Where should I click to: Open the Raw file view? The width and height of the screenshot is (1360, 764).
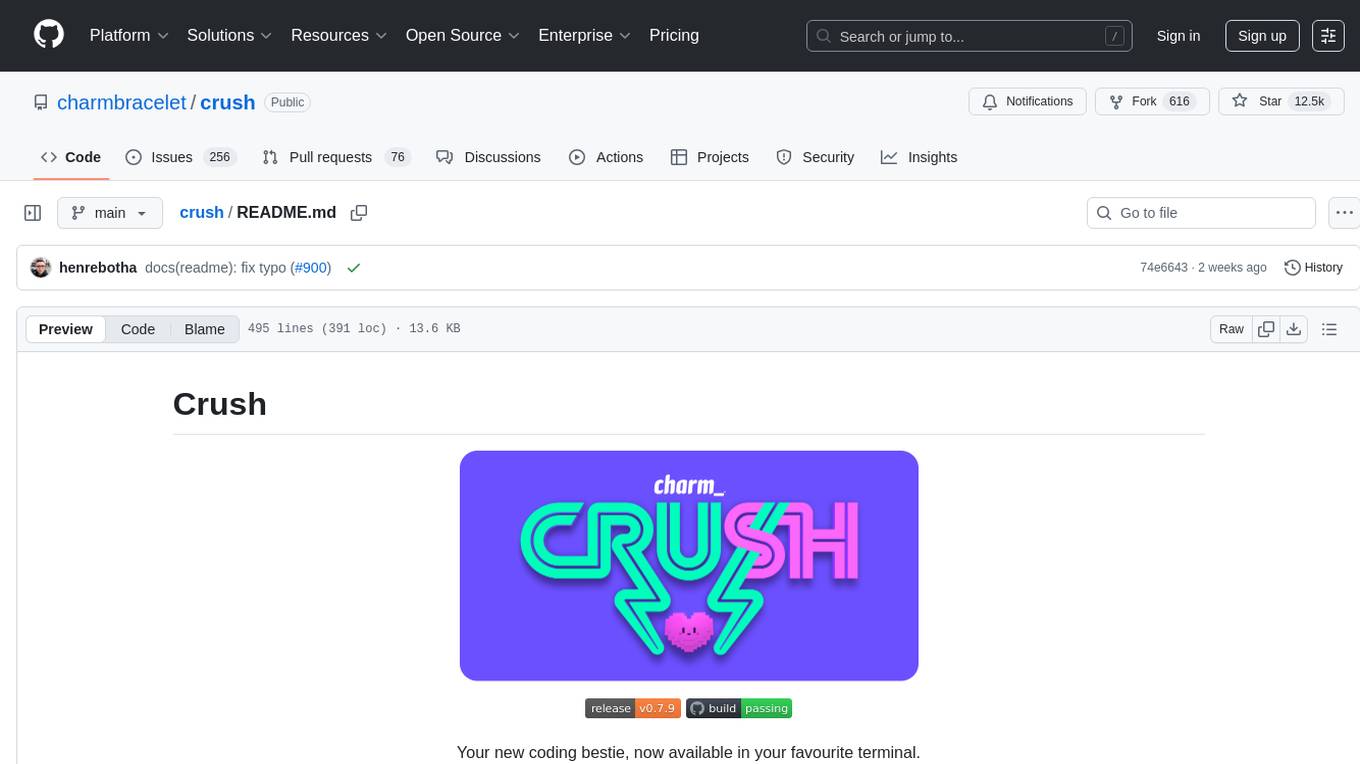coord(1231,329)
